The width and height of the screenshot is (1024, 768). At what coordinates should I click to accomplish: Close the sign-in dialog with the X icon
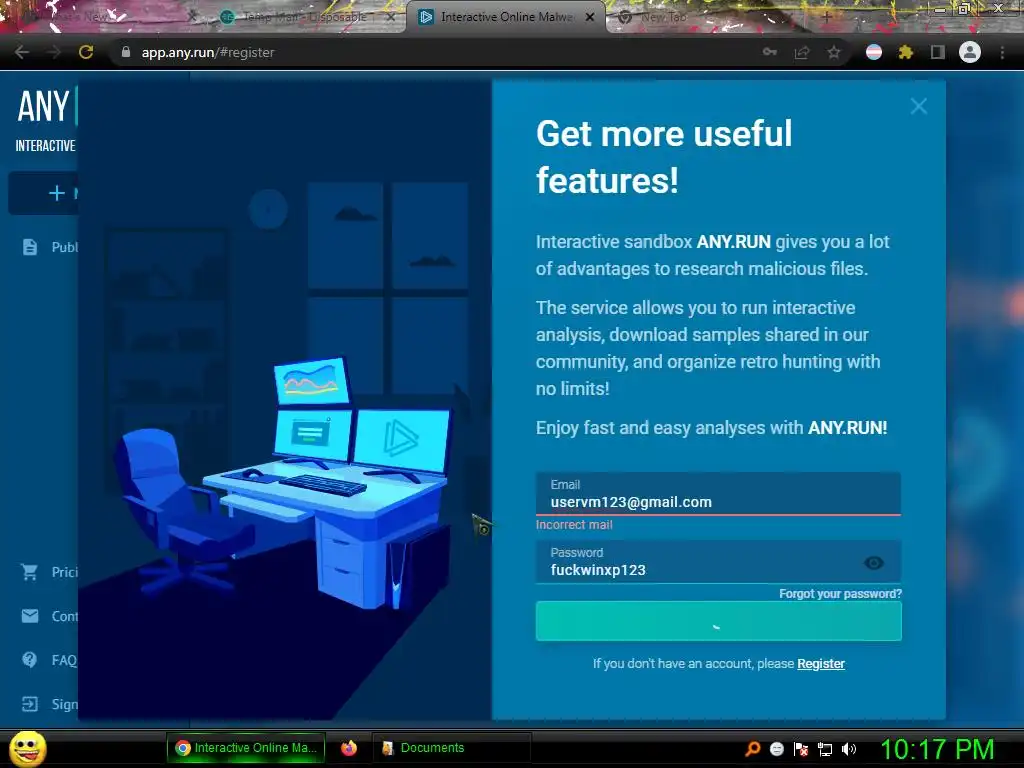[x=918, y=106]
